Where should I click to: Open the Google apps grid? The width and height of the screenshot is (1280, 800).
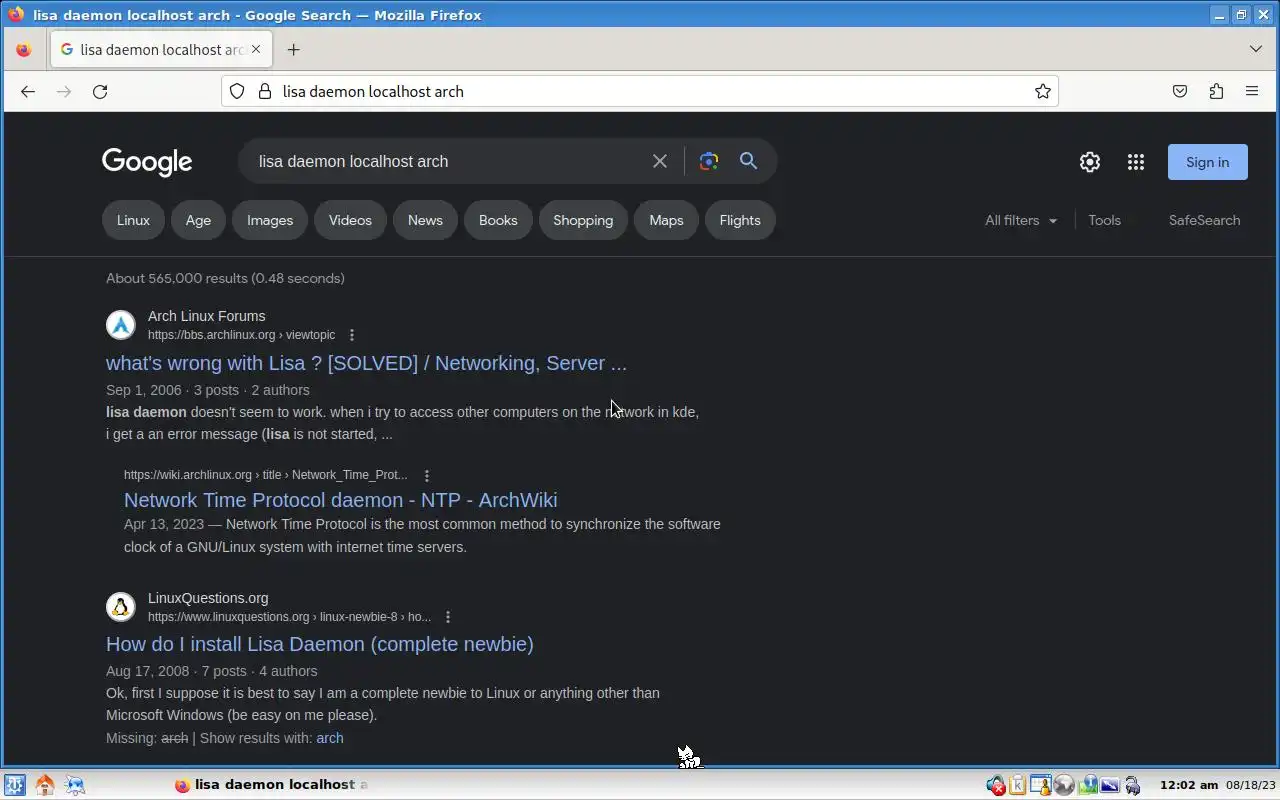point(1136,162)
